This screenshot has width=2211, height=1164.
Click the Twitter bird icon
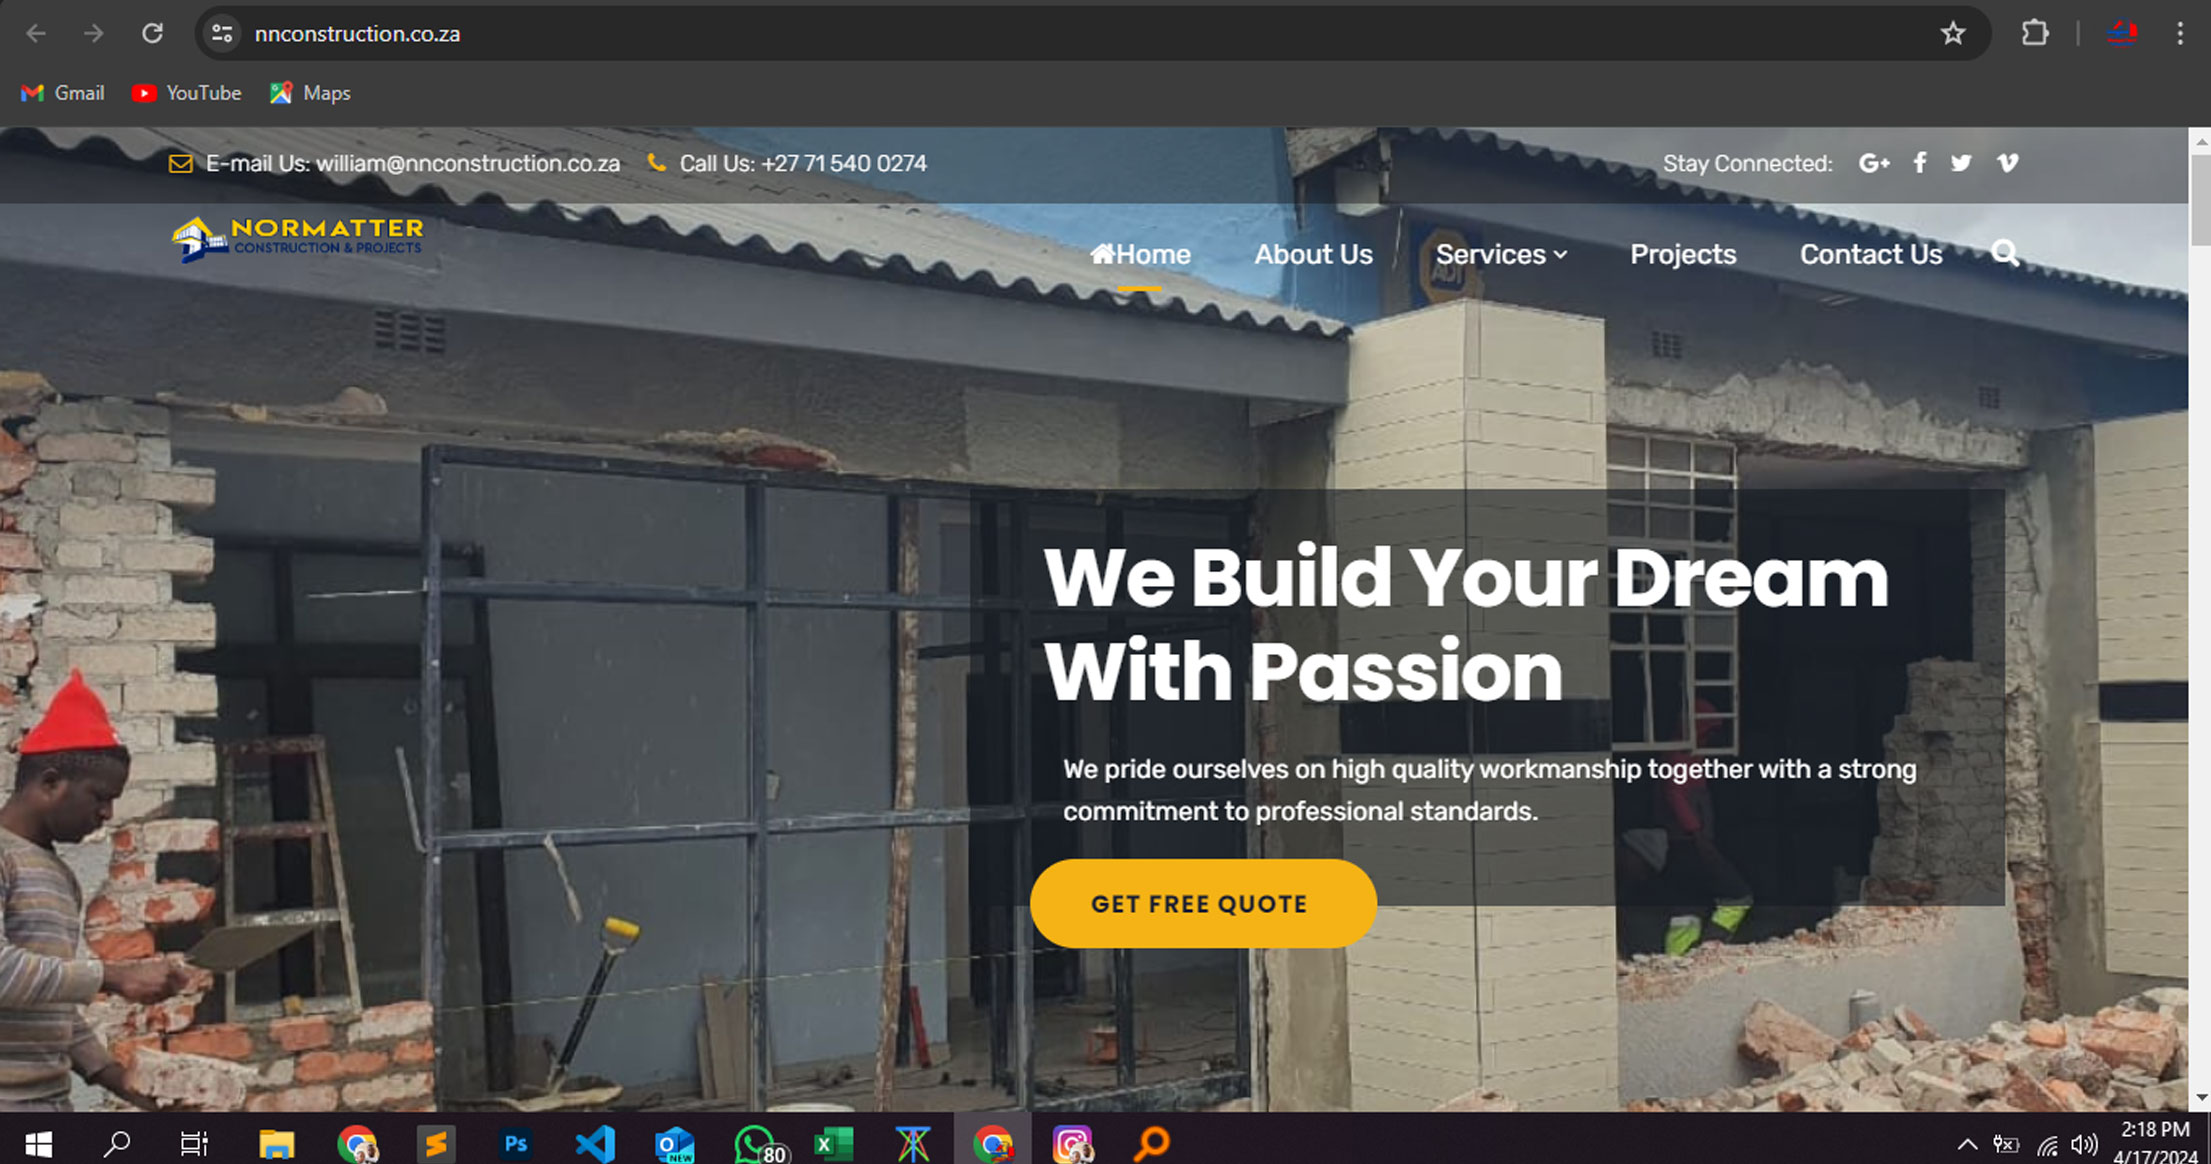tap(1961, 163)
